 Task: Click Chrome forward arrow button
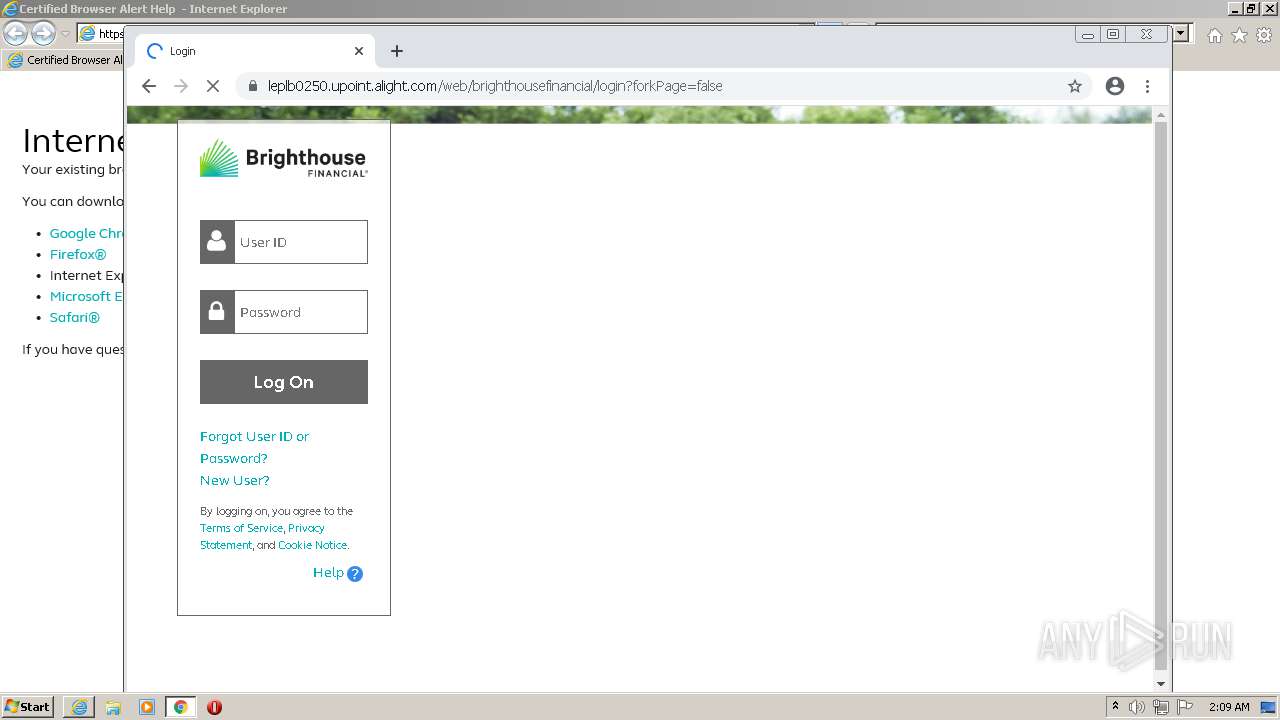[x=181, y=86]
